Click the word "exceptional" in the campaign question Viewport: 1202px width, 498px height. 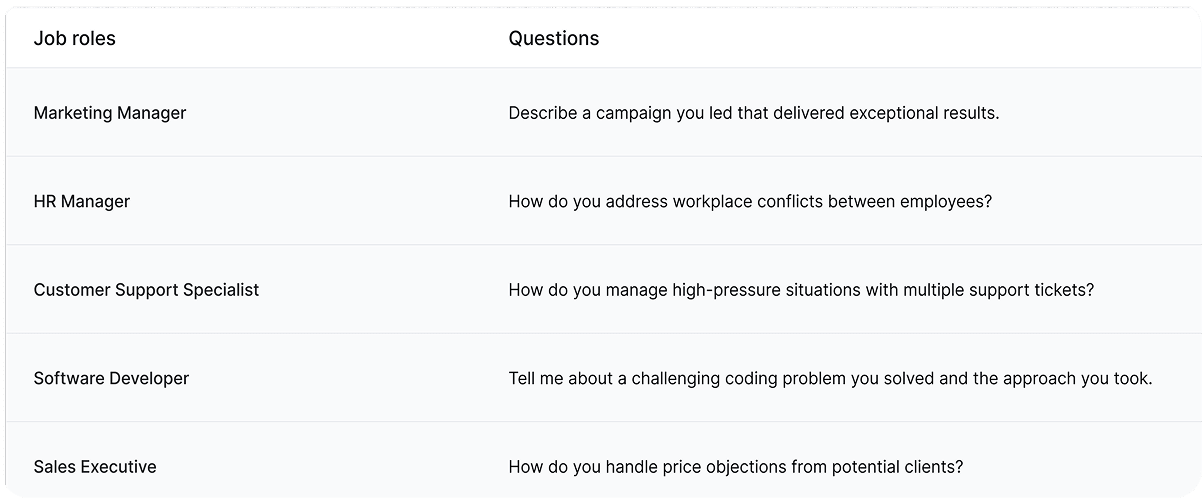point(894,113)
